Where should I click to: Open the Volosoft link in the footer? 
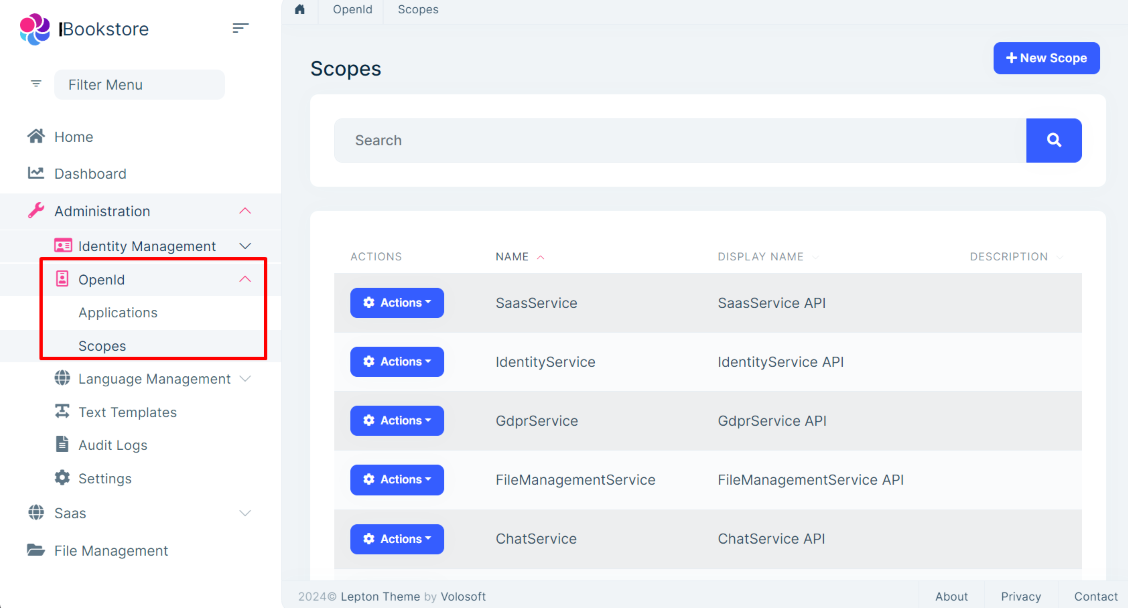(463, 596)
